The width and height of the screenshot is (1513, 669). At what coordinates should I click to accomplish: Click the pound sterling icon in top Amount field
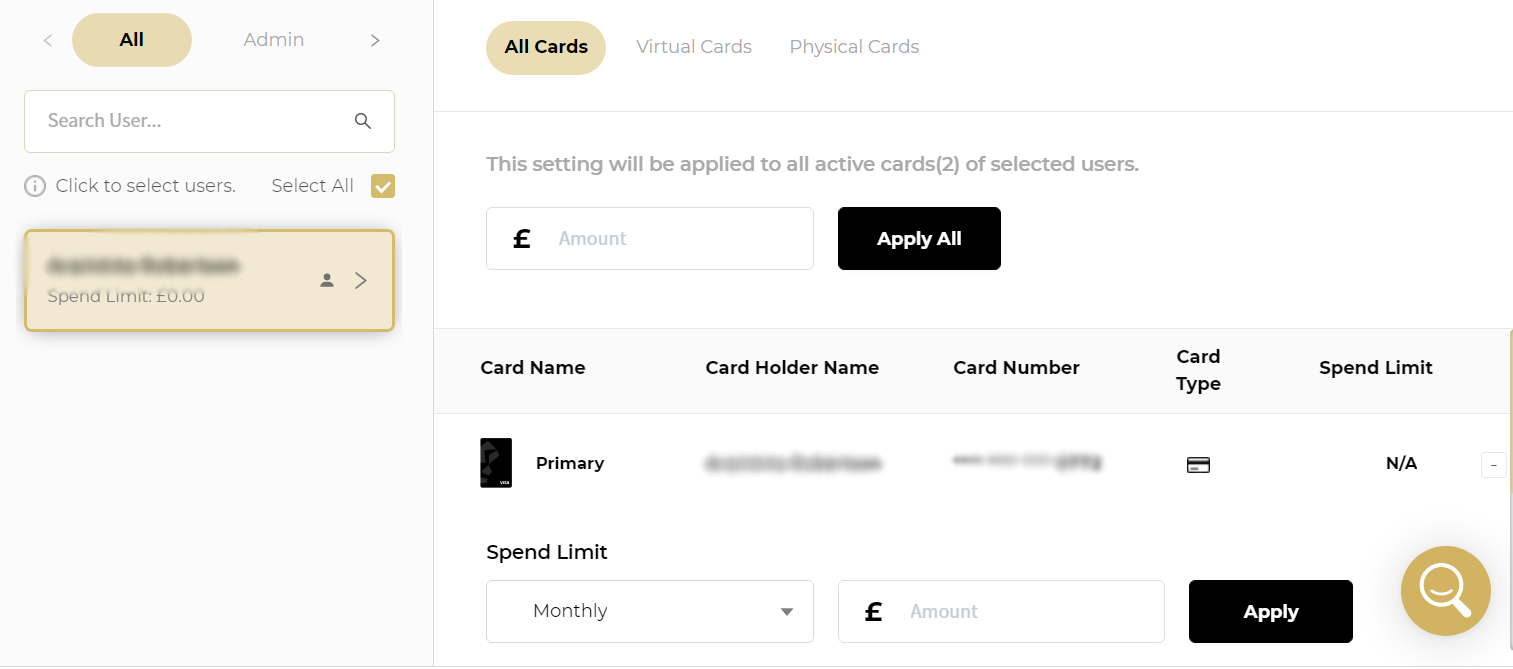[521, 238]
